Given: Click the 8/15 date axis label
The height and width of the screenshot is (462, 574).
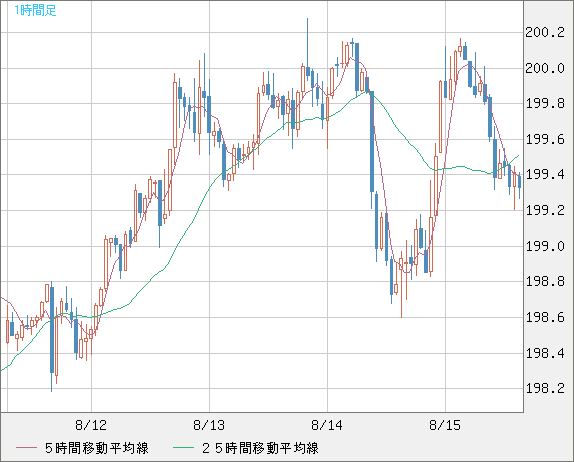Looking at the screenshot, I should (445, 425).
